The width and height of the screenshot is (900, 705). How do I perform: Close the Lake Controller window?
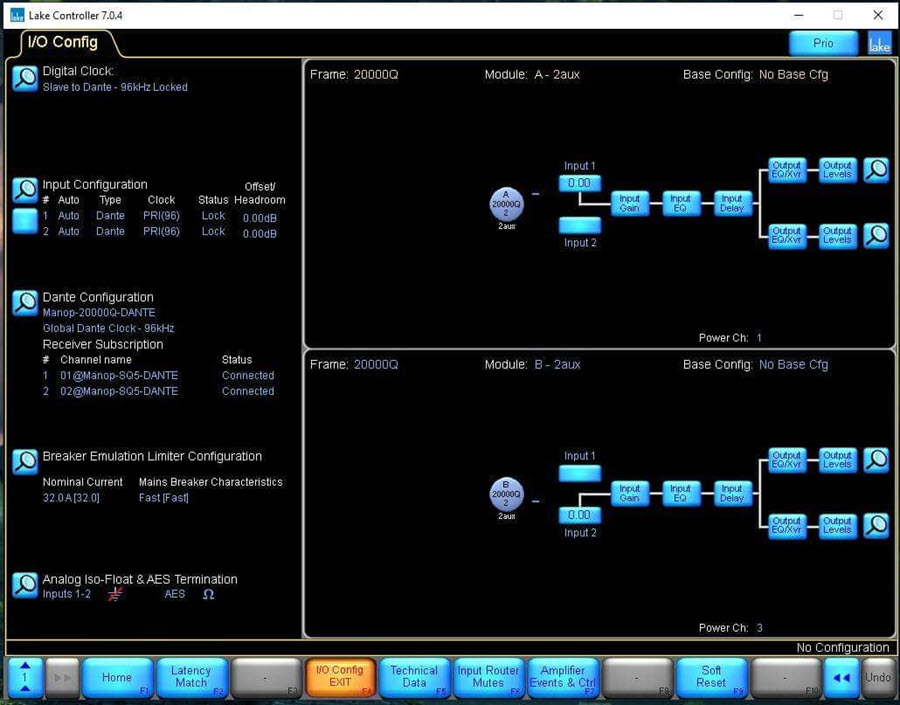tap(878, 15)
